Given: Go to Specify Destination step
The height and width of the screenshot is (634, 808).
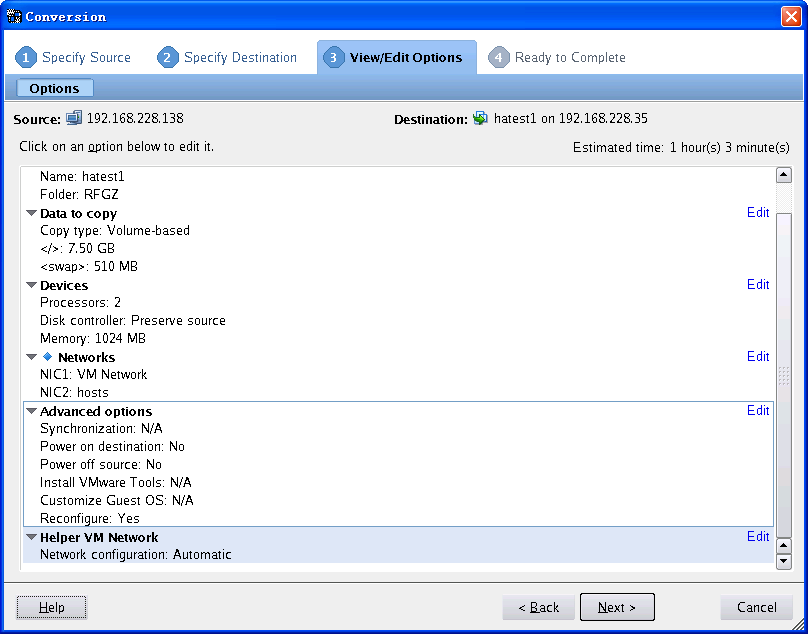Looking at the screenshot, I should (x=240, y=58).
